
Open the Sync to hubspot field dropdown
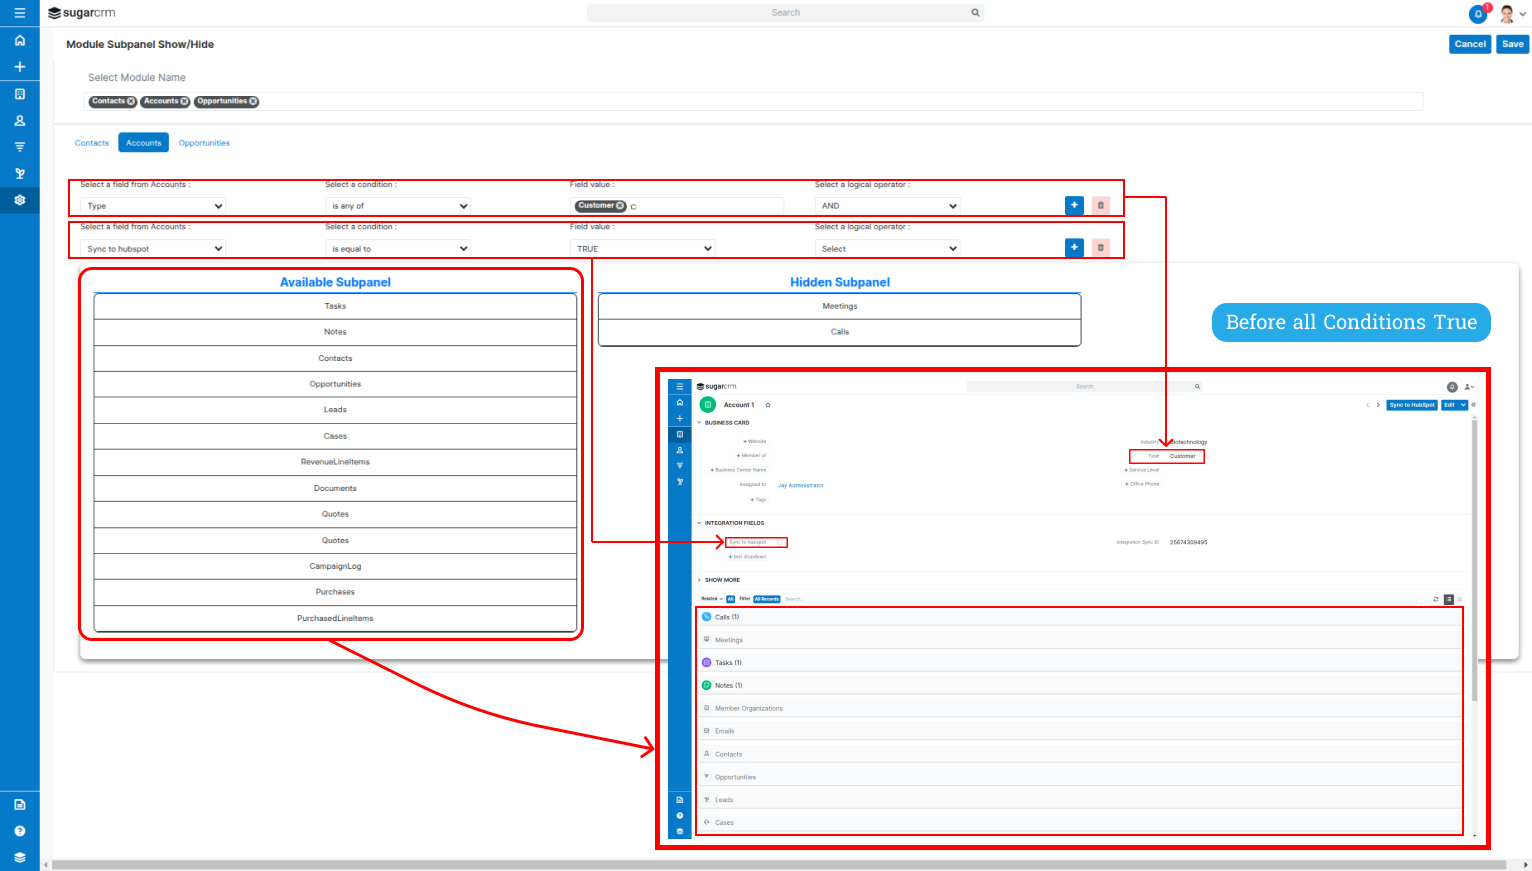point(153,248)
